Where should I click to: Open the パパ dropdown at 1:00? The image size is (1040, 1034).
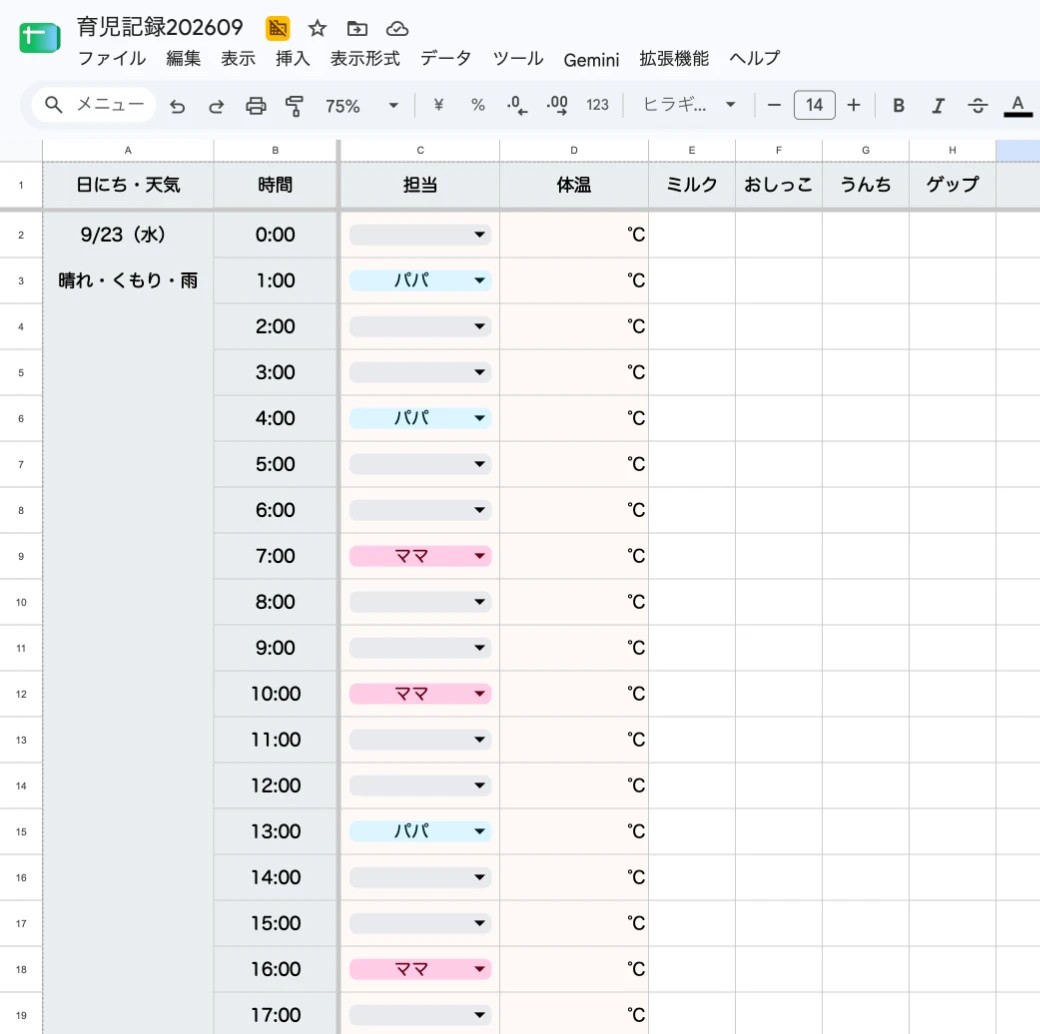click(421, 281)
